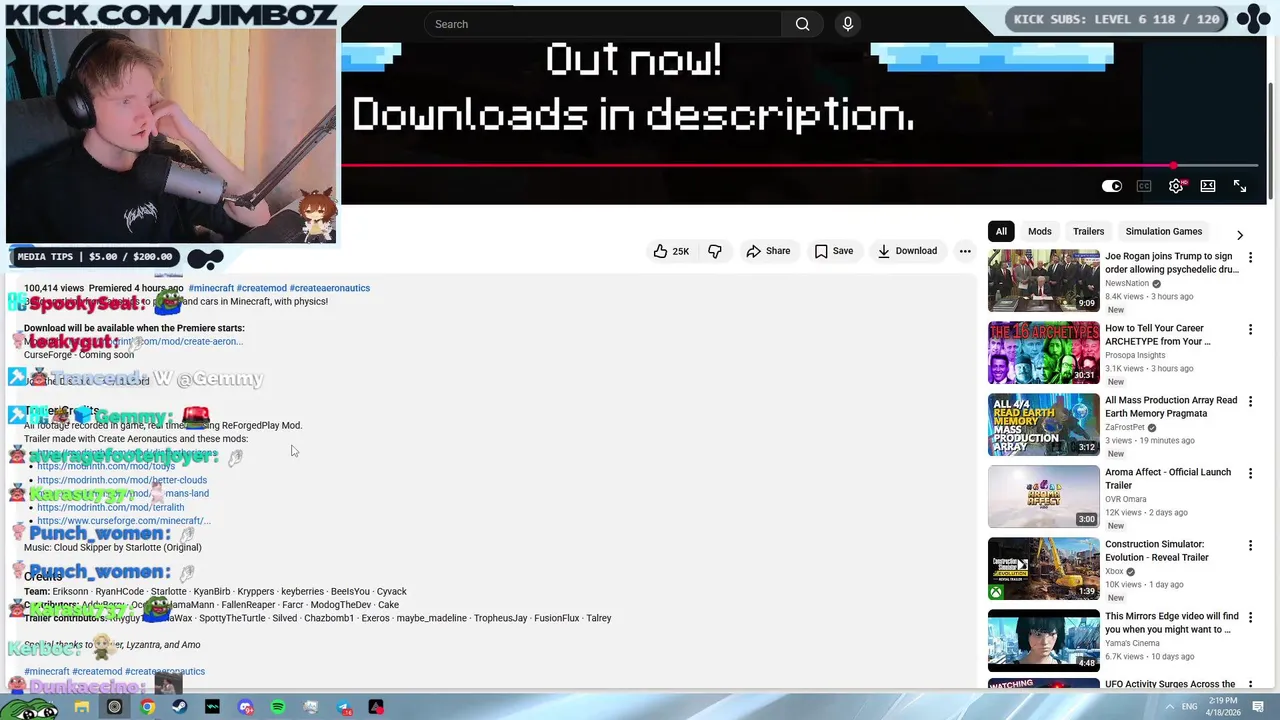This screenshot has width=1280, height=720.
Task: Open File Explorer from taskbar
Action: click(82, 707)
